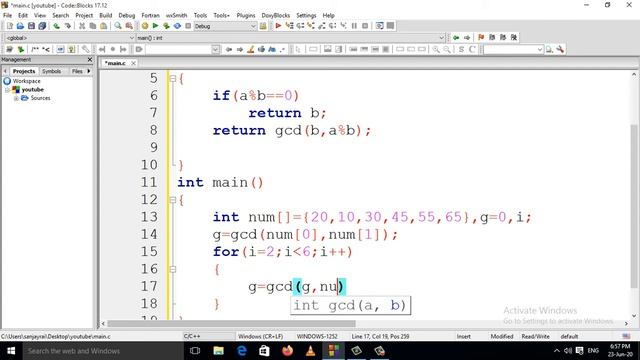This screenshot has height=360, width=640.
Task: Toggle bookmark with the orange flag icon
Action: coord(481,37)
